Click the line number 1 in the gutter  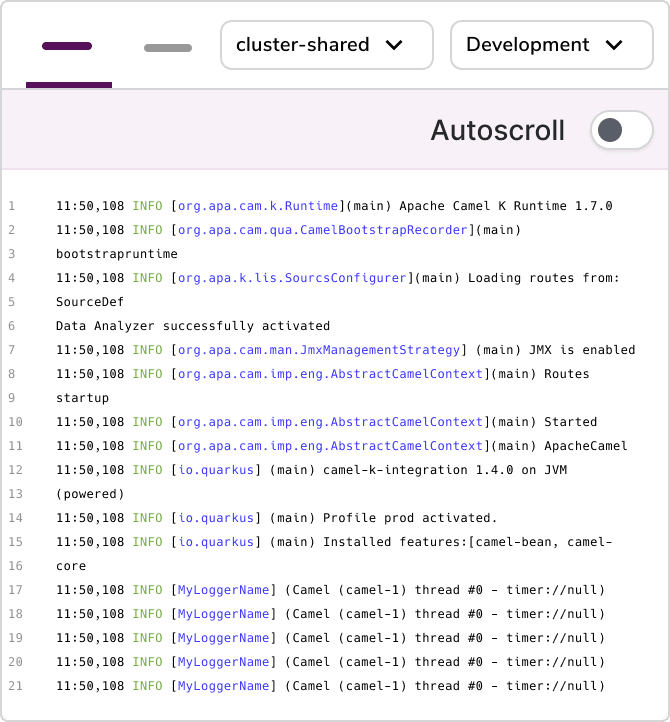click(x=12, y=206)
